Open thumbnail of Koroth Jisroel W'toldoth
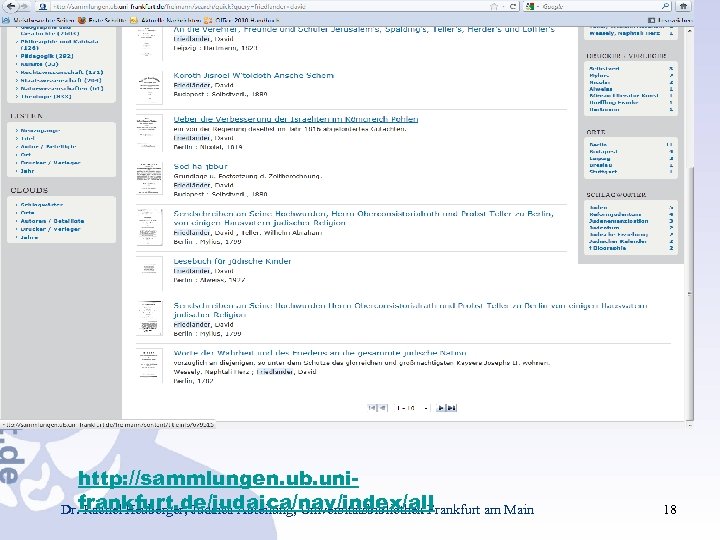Image resolution: width=720 pixels, height=540 pixels. coord(149,88)
